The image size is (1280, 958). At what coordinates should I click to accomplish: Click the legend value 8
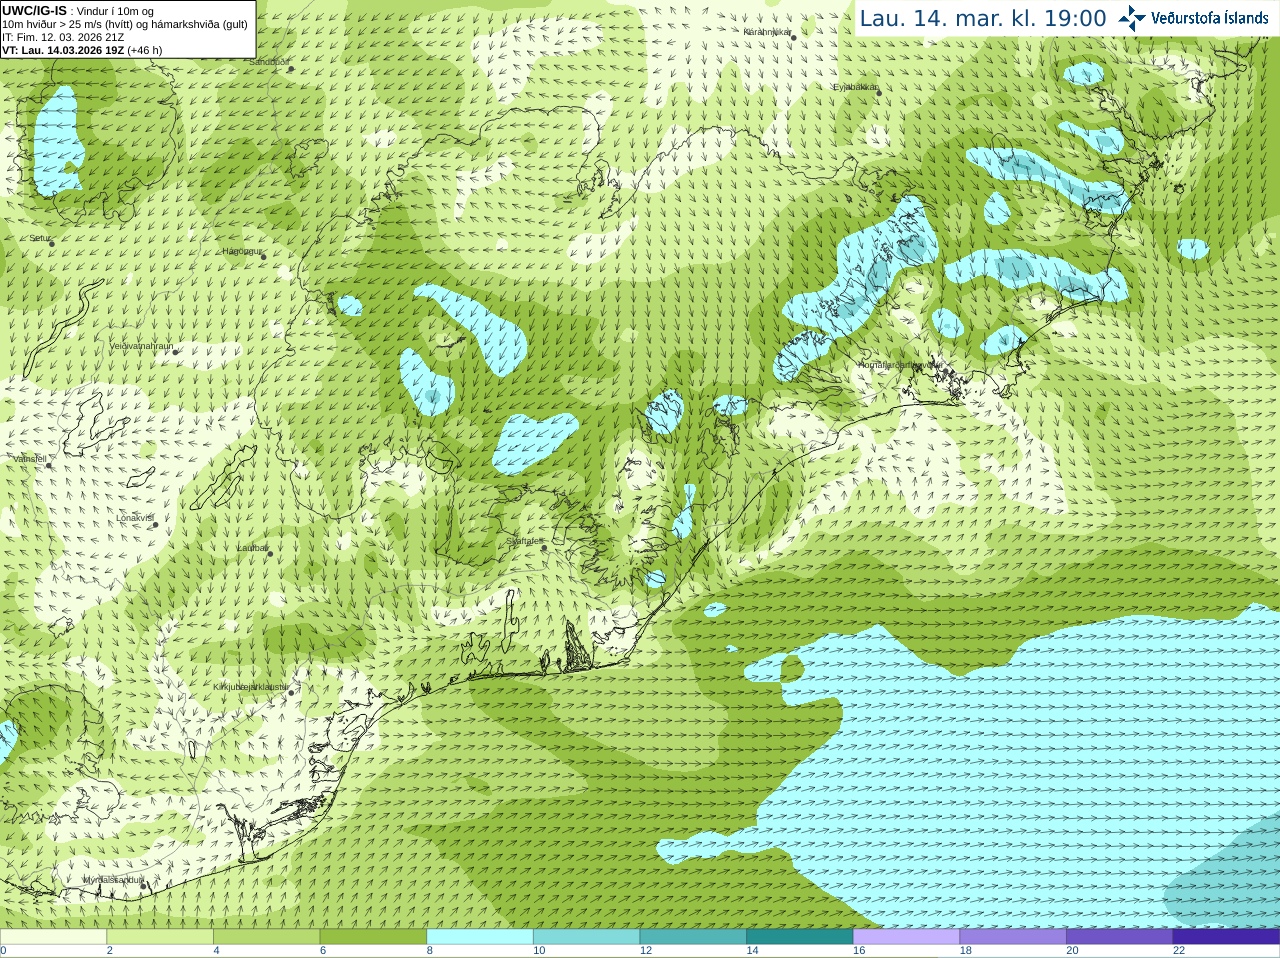coord(430,951)
